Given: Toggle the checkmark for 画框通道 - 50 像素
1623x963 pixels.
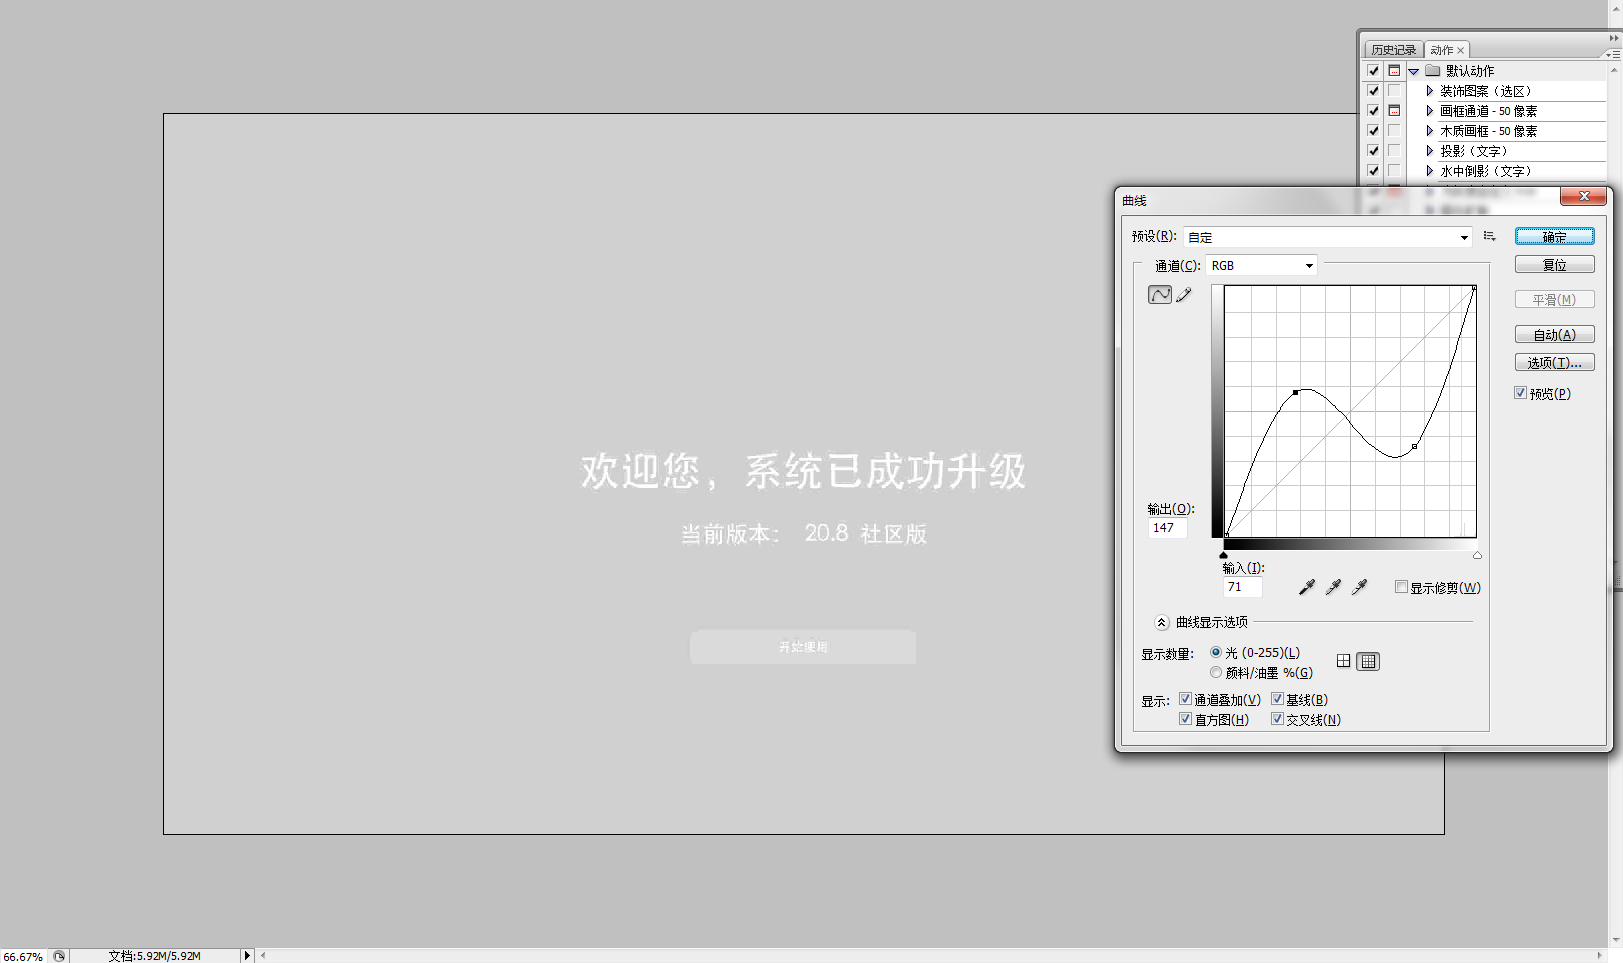Looking at the screenshot, I should click(1373, 111).
